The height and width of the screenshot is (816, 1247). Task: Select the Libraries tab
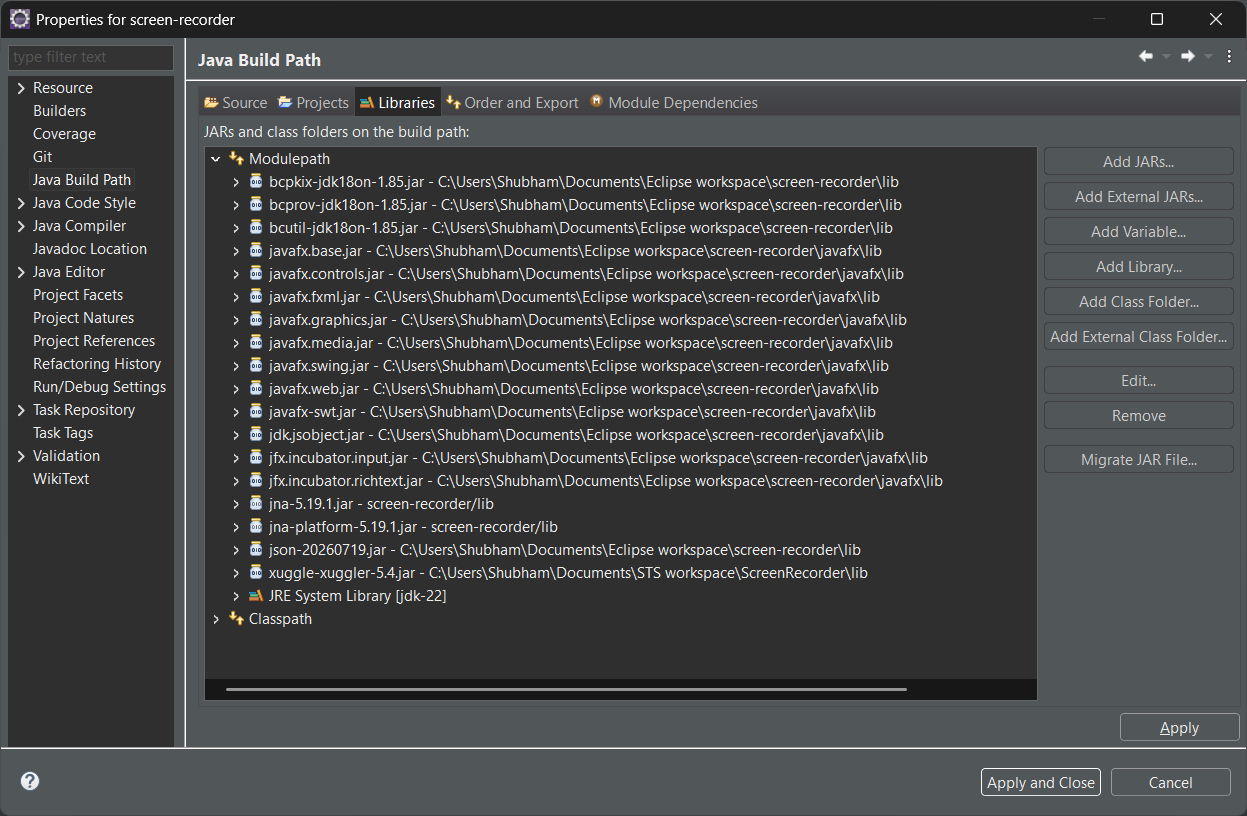point(397,102)
